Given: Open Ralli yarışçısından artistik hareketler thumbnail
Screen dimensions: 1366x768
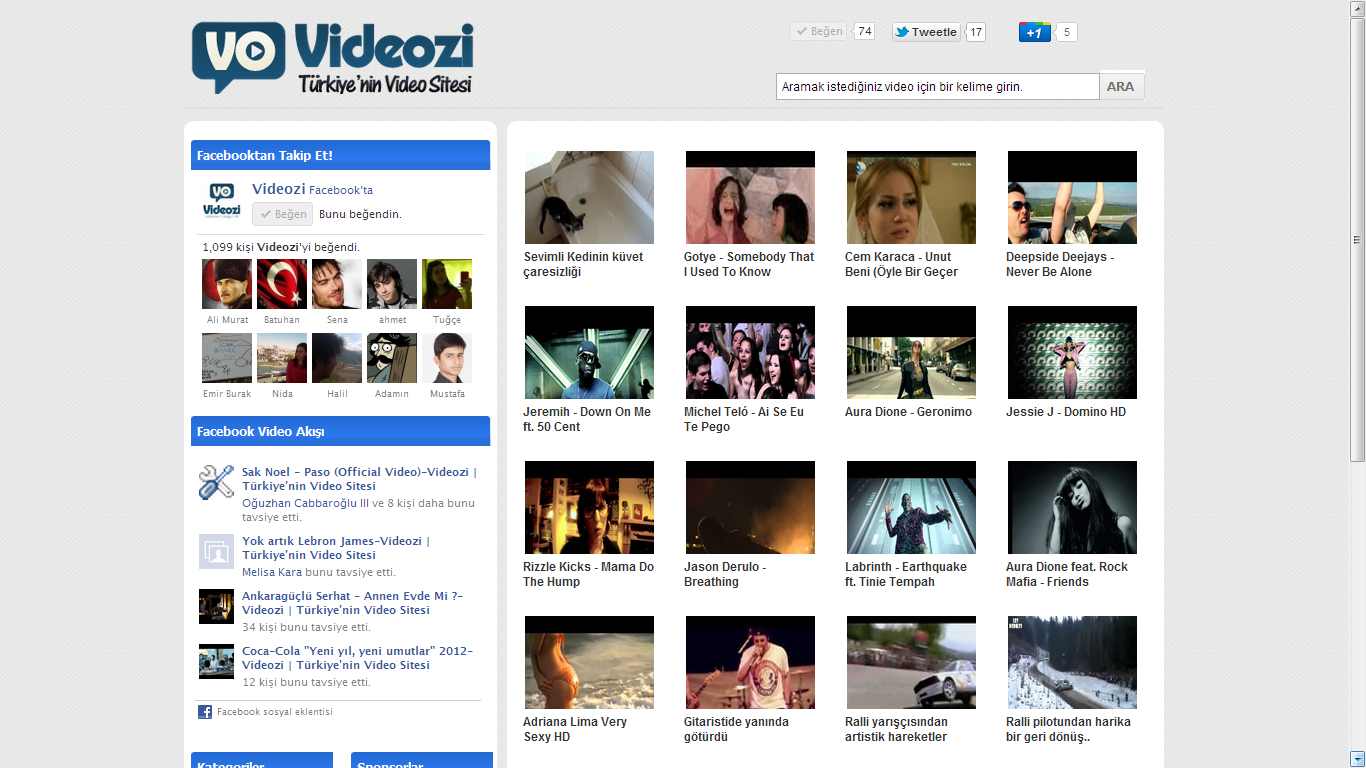Looking at the screenshot, I should point(911,662).
